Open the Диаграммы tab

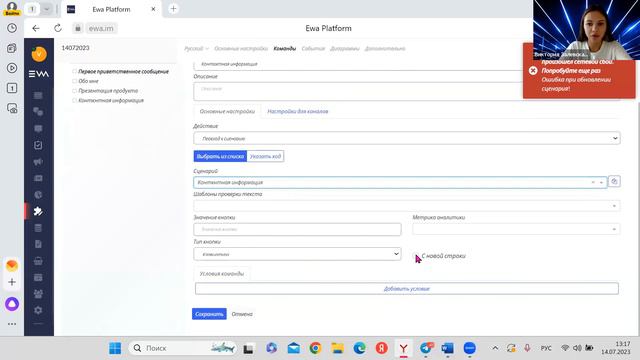click(x=345, y=49)
